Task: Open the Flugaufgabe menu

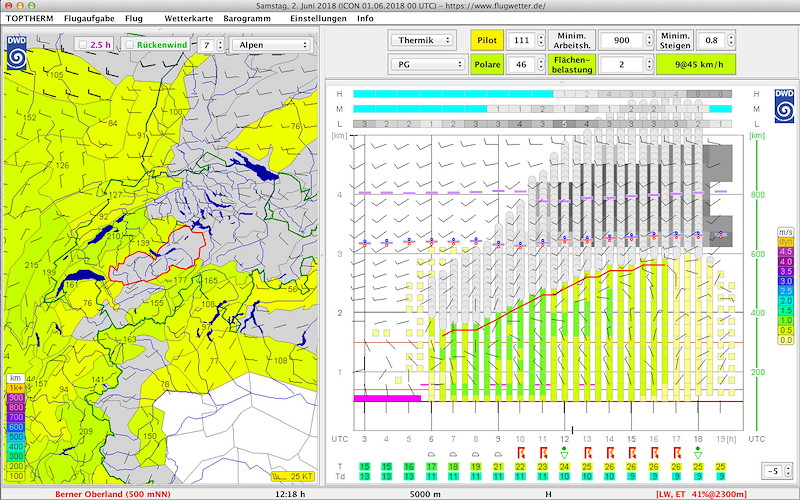Action: (89, 18)
